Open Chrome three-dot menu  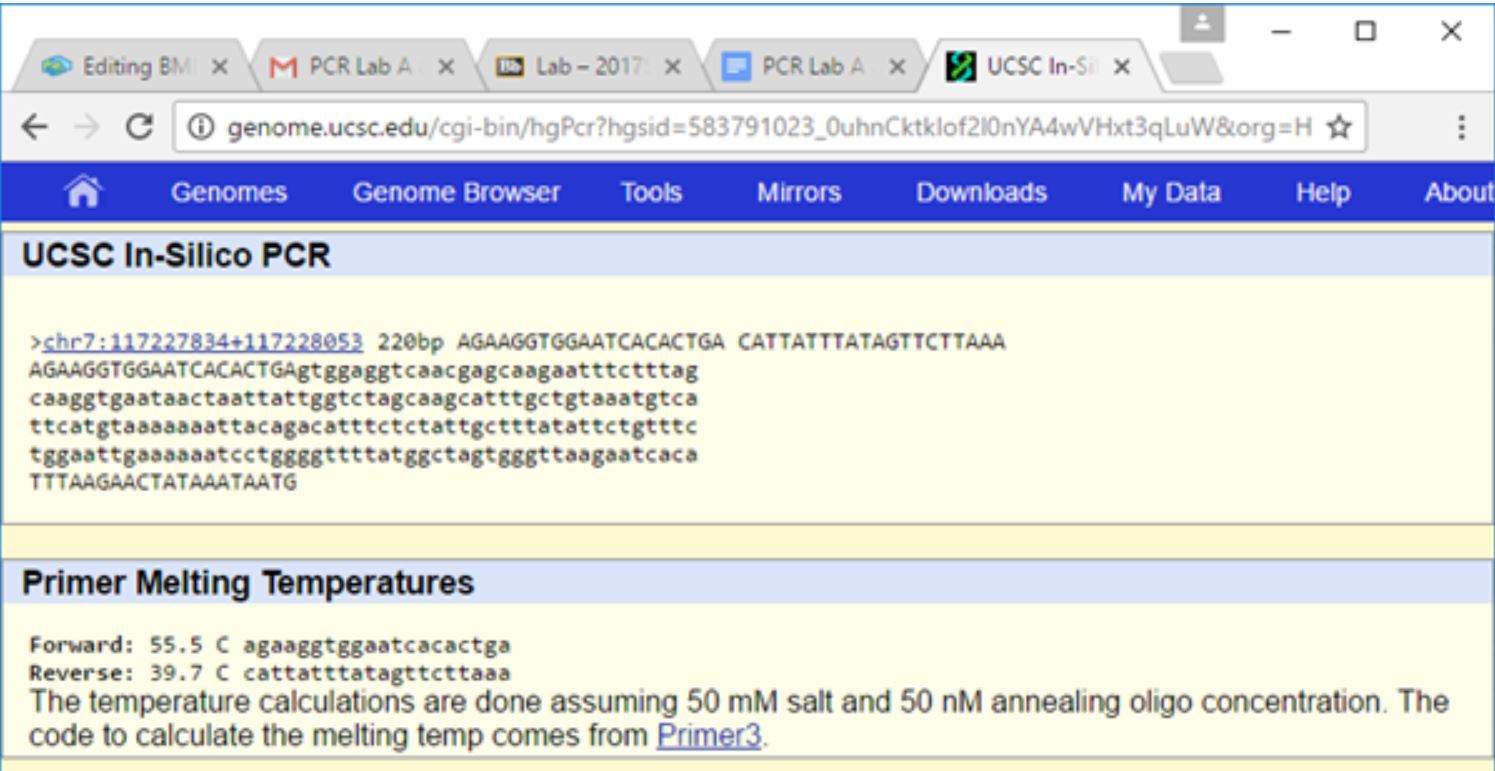pyautogui.click(x=1461, y=127)
